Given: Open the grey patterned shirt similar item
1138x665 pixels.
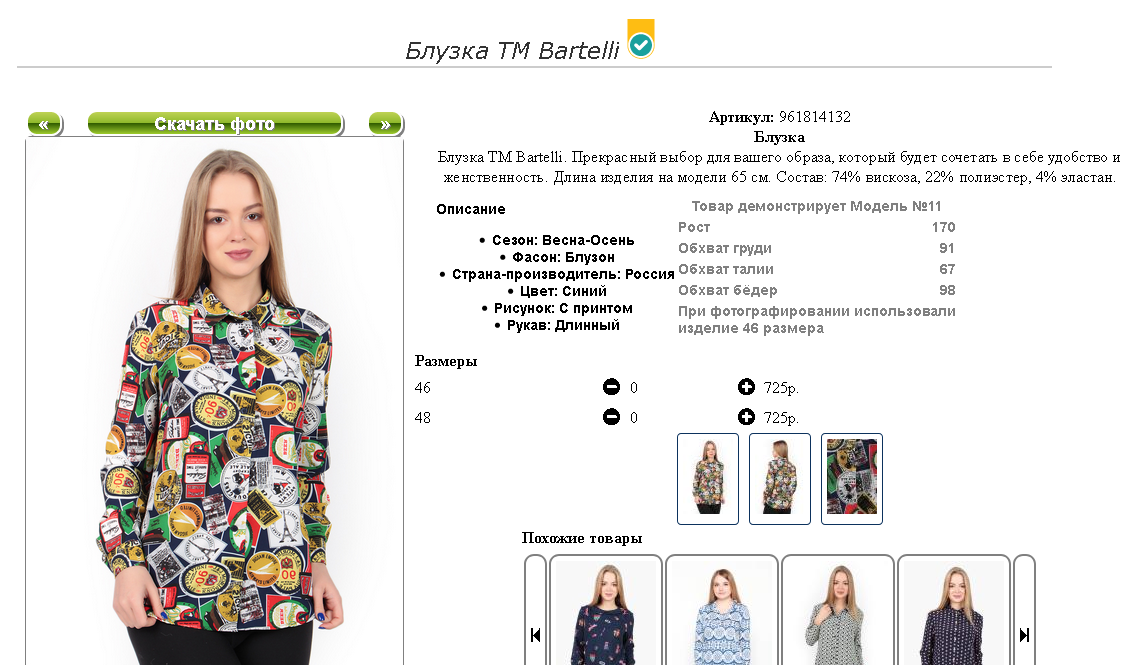Looking at the screenshot, I should coord(838,611).
